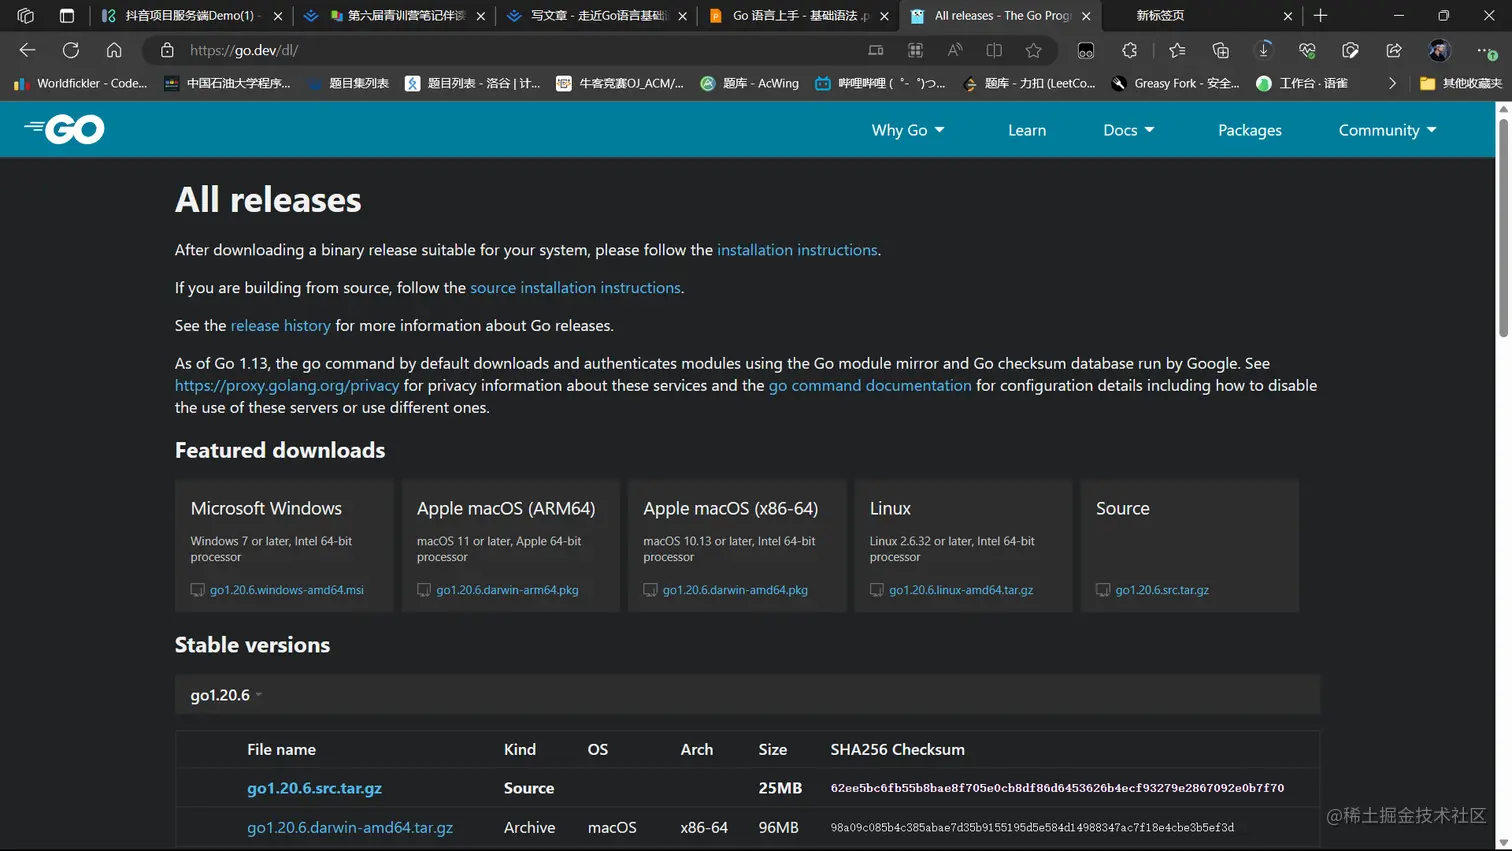Show more bookmarks with the chevron arrow
The height and width of the screenshot is (851, 1512).
[x=1392, y=84]
